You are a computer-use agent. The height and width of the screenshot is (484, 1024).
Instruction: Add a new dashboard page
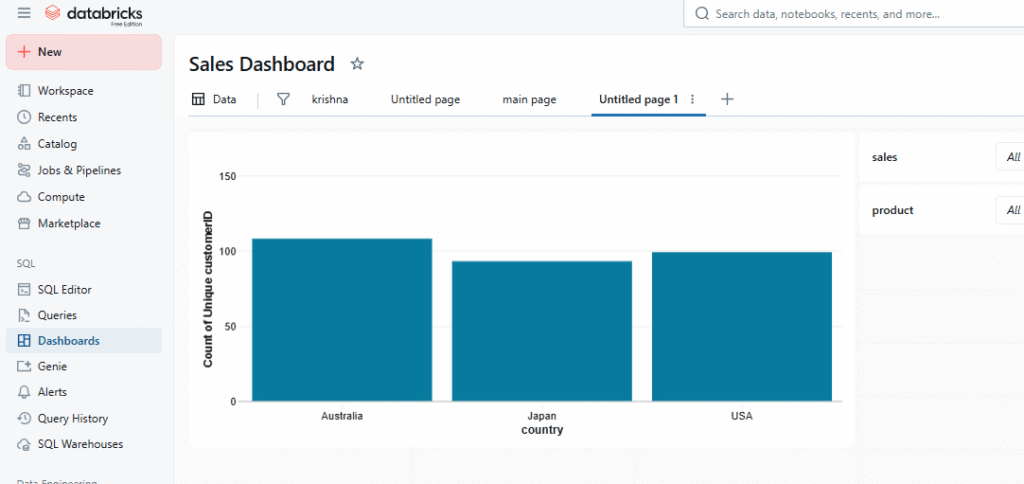click(727, 99)
